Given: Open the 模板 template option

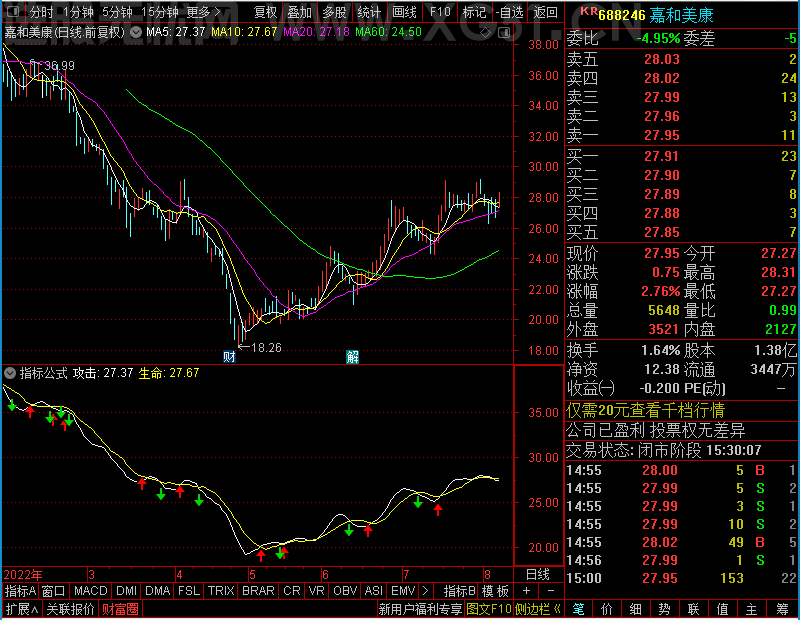Looking at the screenshot, I should point(495,591).
